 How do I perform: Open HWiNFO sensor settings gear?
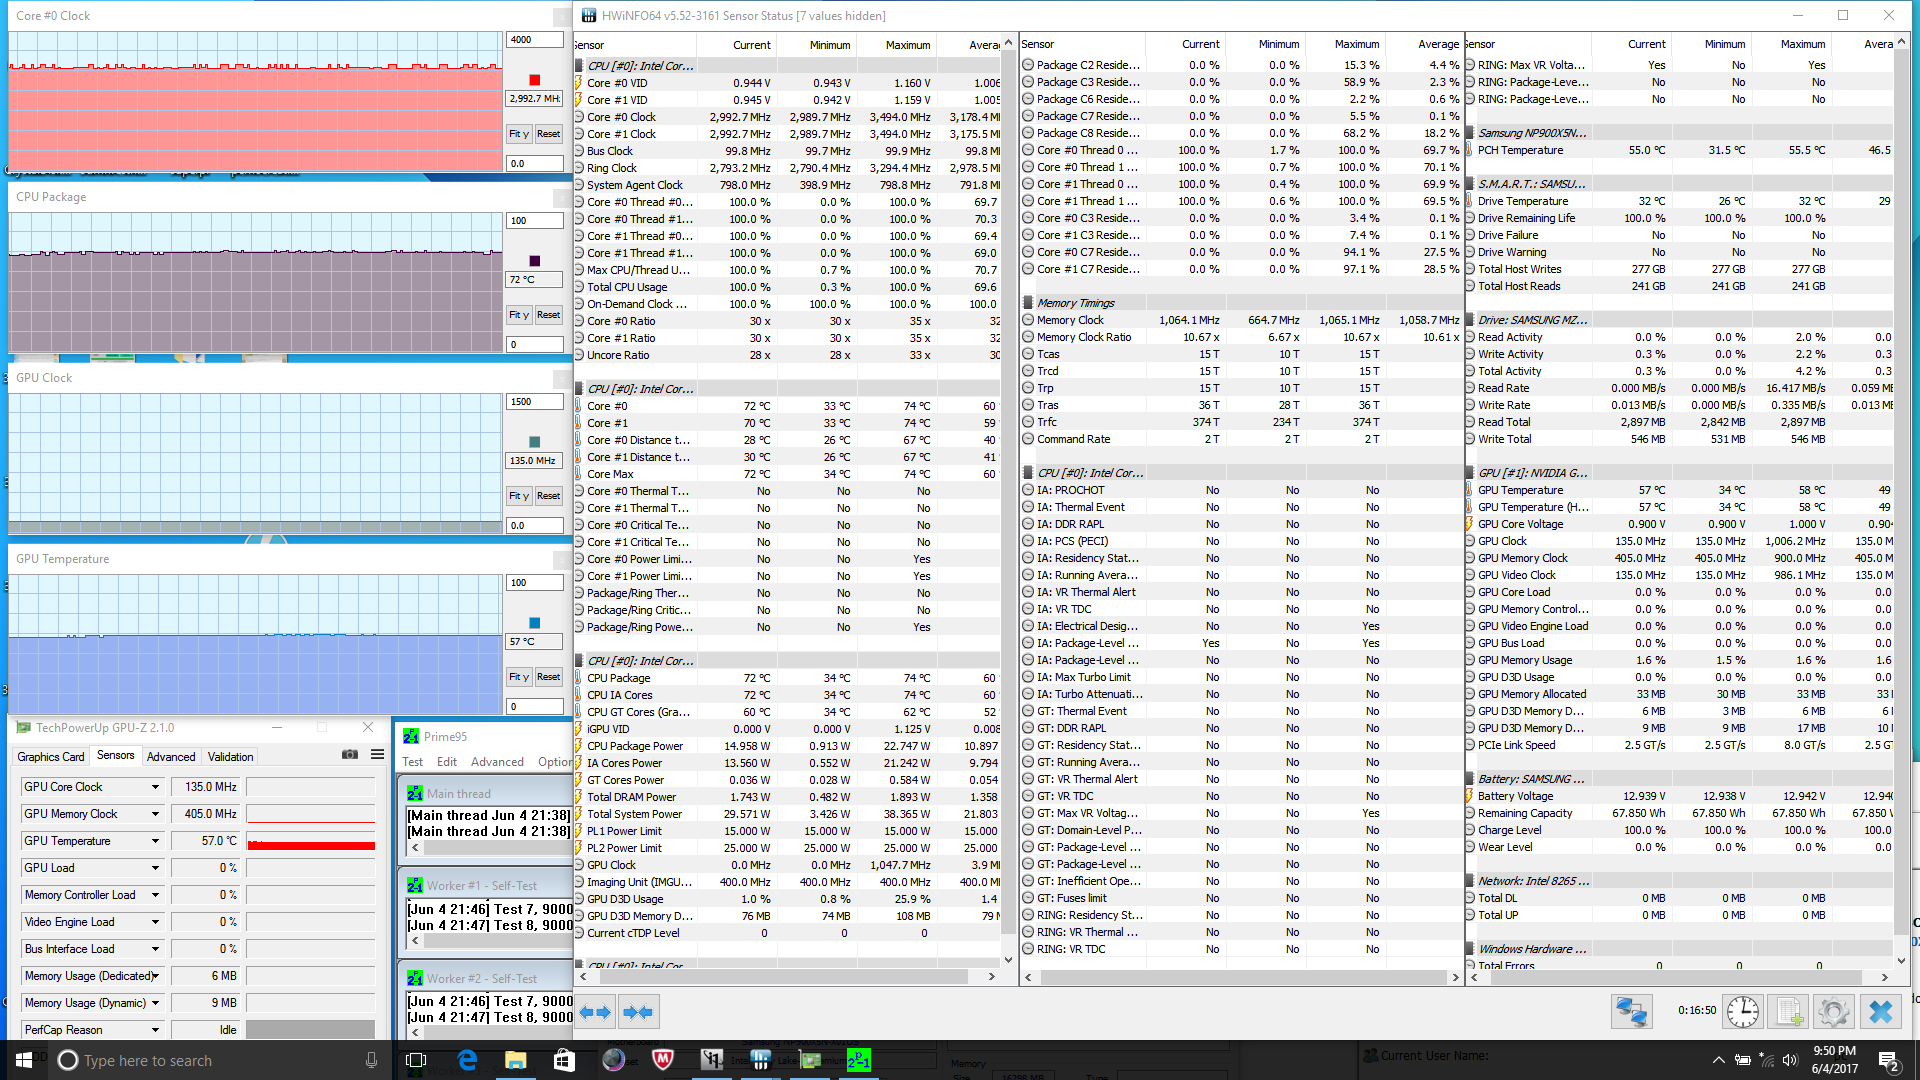[x=1834, y=1012]
